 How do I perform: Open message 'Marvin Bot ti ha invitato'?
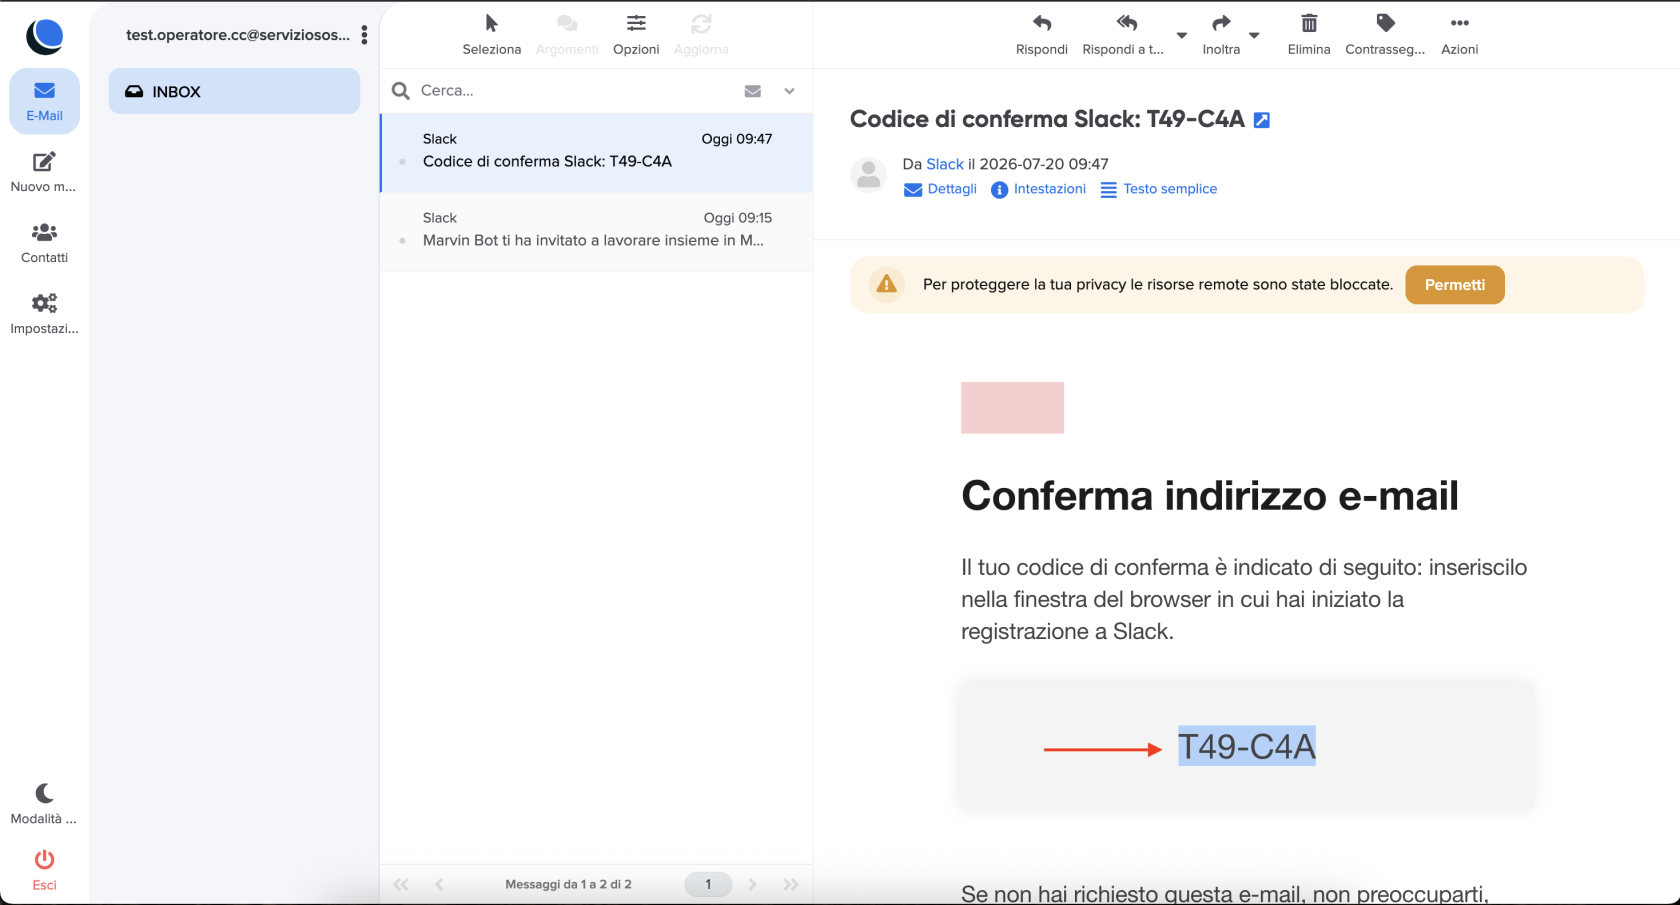[x=597, y=231]
